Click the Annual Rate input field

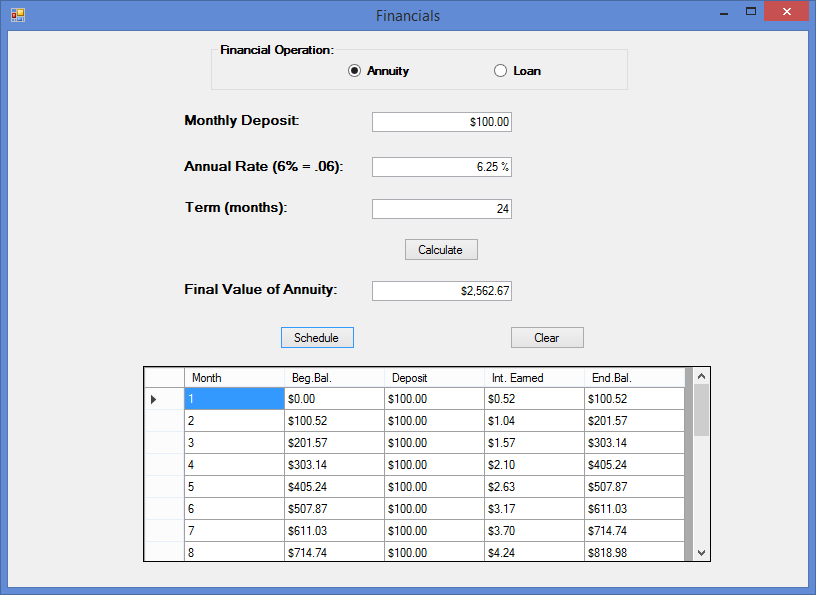click(441, 166)
